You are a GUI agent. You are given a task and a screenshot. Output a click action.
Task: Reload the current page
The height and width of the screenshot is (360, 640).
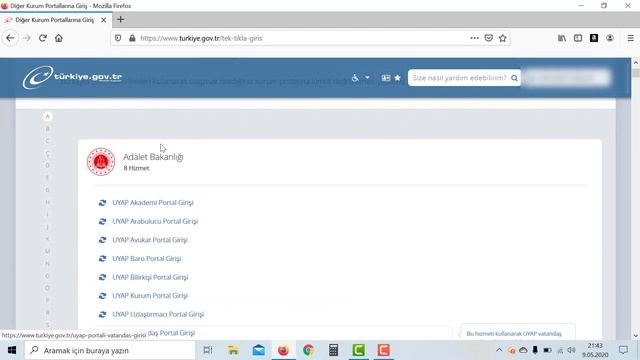pyautogui.click(x=42, y=38)
